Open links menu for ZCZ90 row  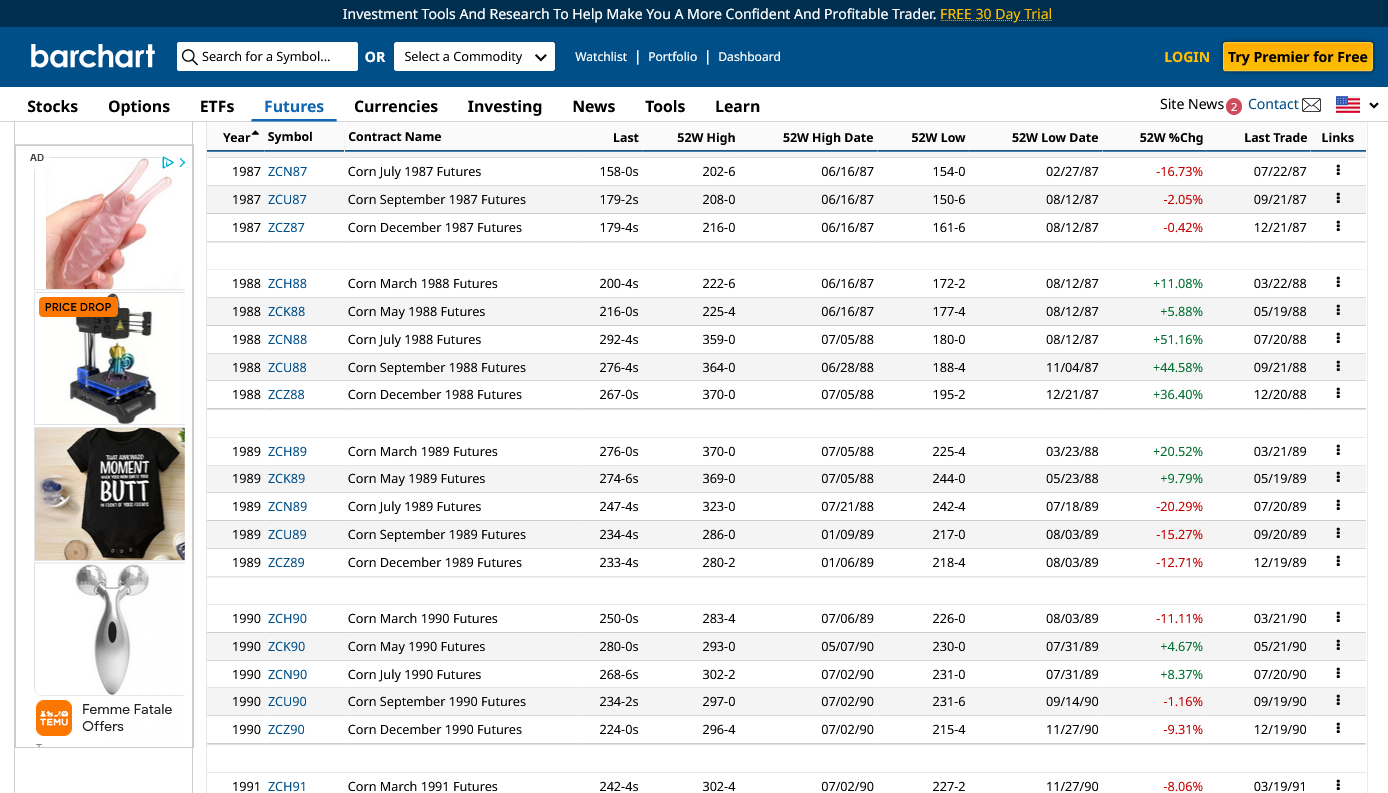(1338, 729)
